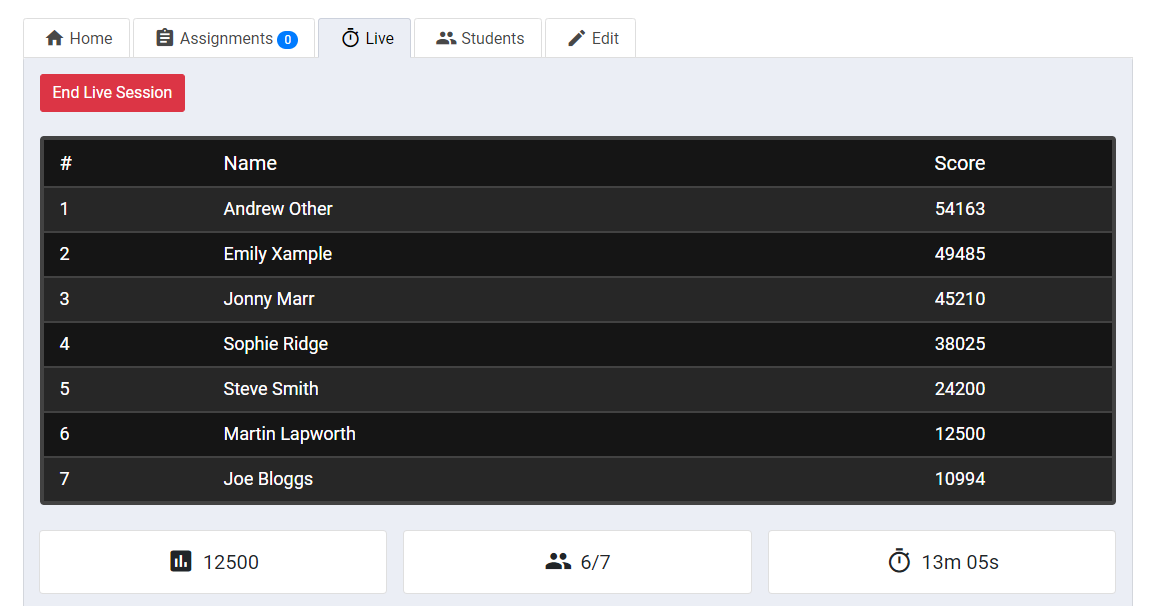Click the pencil icon on the Edit tab
The height and width of the screenshot is (606, 1150).
[x=577, y=37]
